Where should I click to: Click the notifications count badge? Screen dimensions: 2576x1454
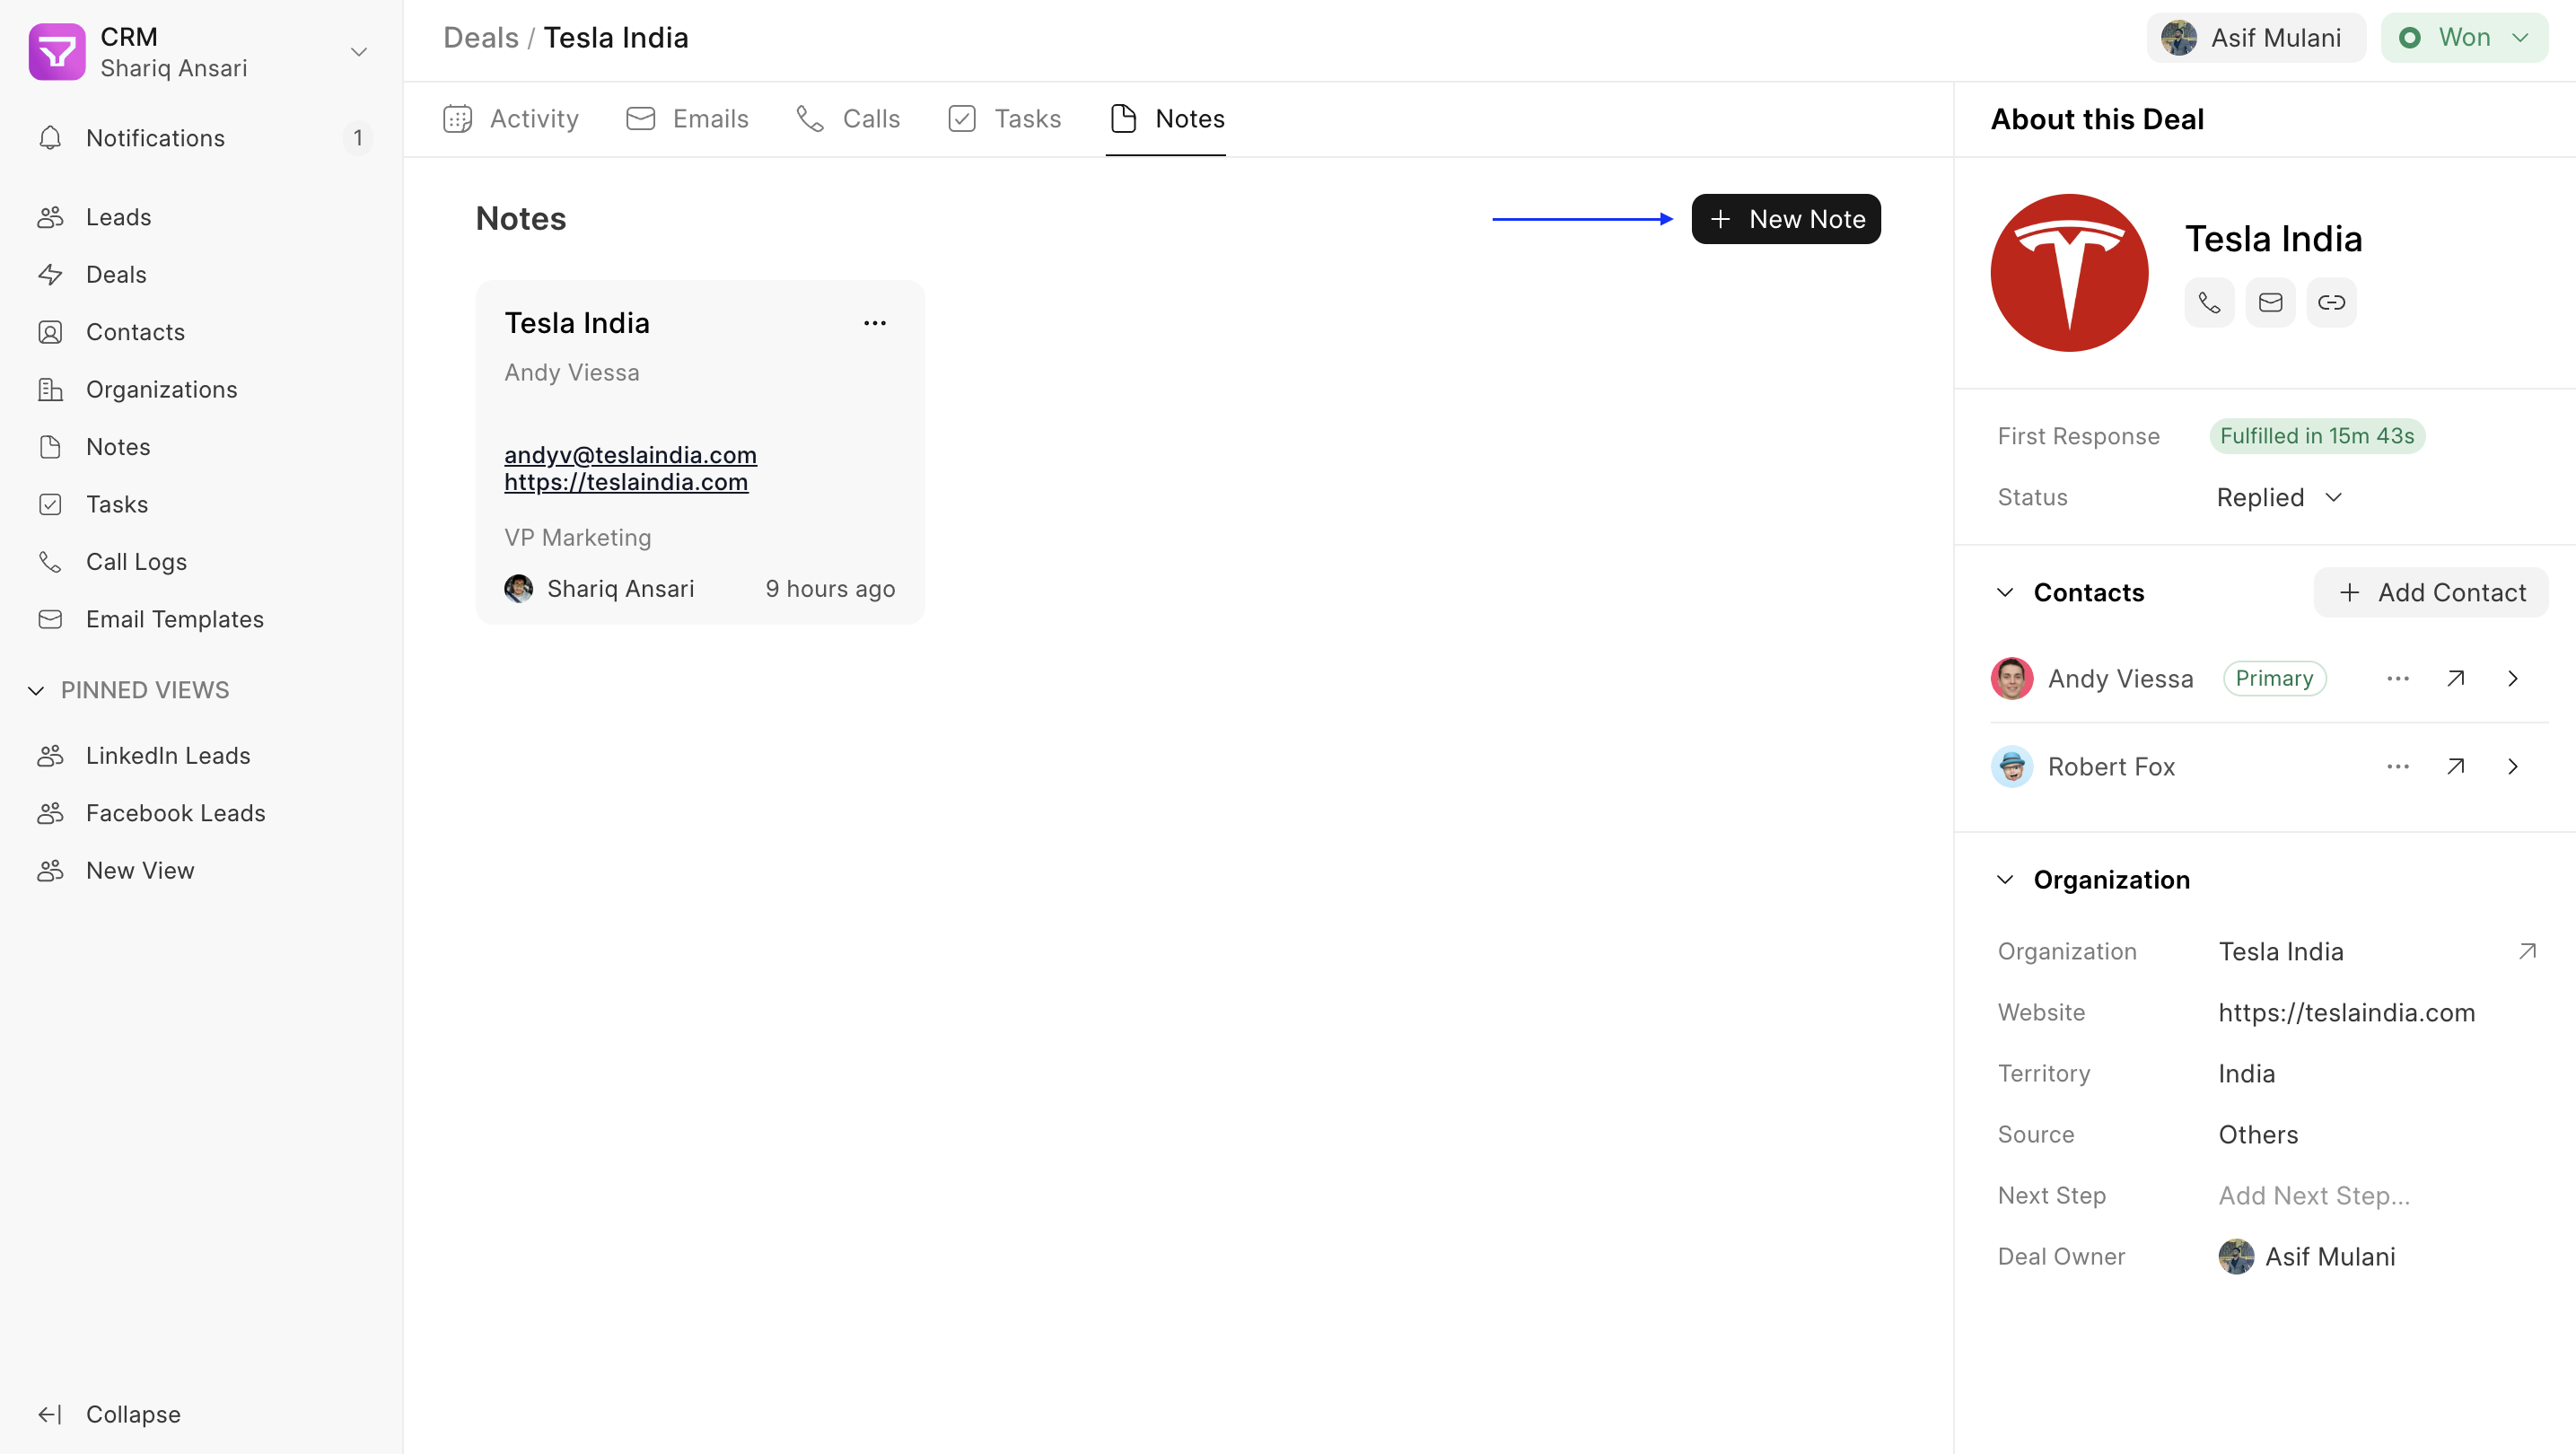[x=357, y=138]
